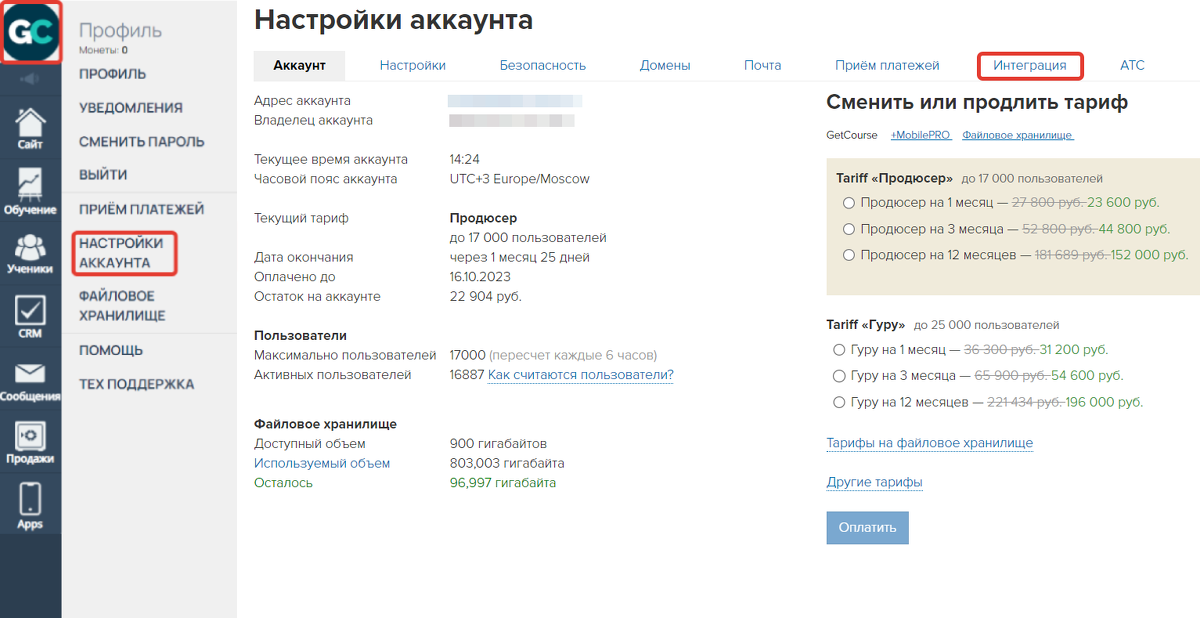Viewport: 1200px width, 618px height.
Task: Click the GetCourse tariff label
Action: [x=852, y=135]
